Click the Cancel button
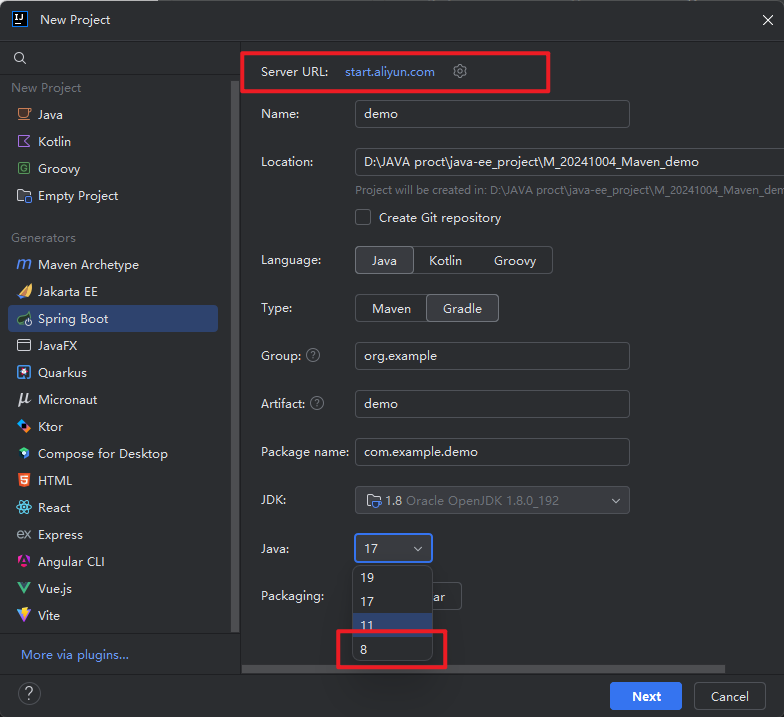 pos(730,696)
